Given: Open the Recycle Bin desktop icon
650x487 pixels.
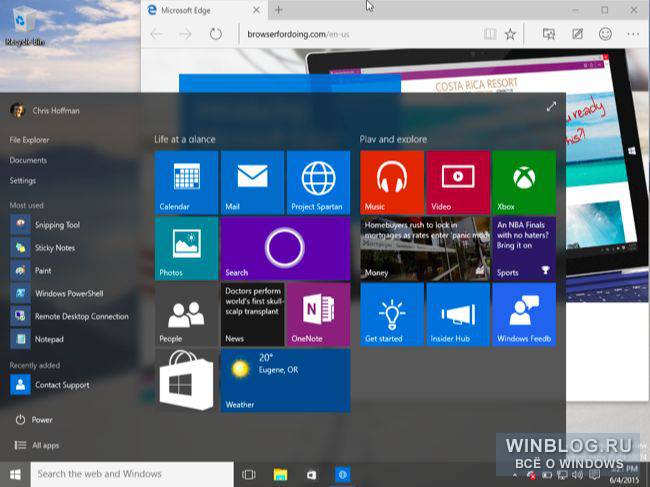Looking at the screenshot, I should tap(25, 26).
